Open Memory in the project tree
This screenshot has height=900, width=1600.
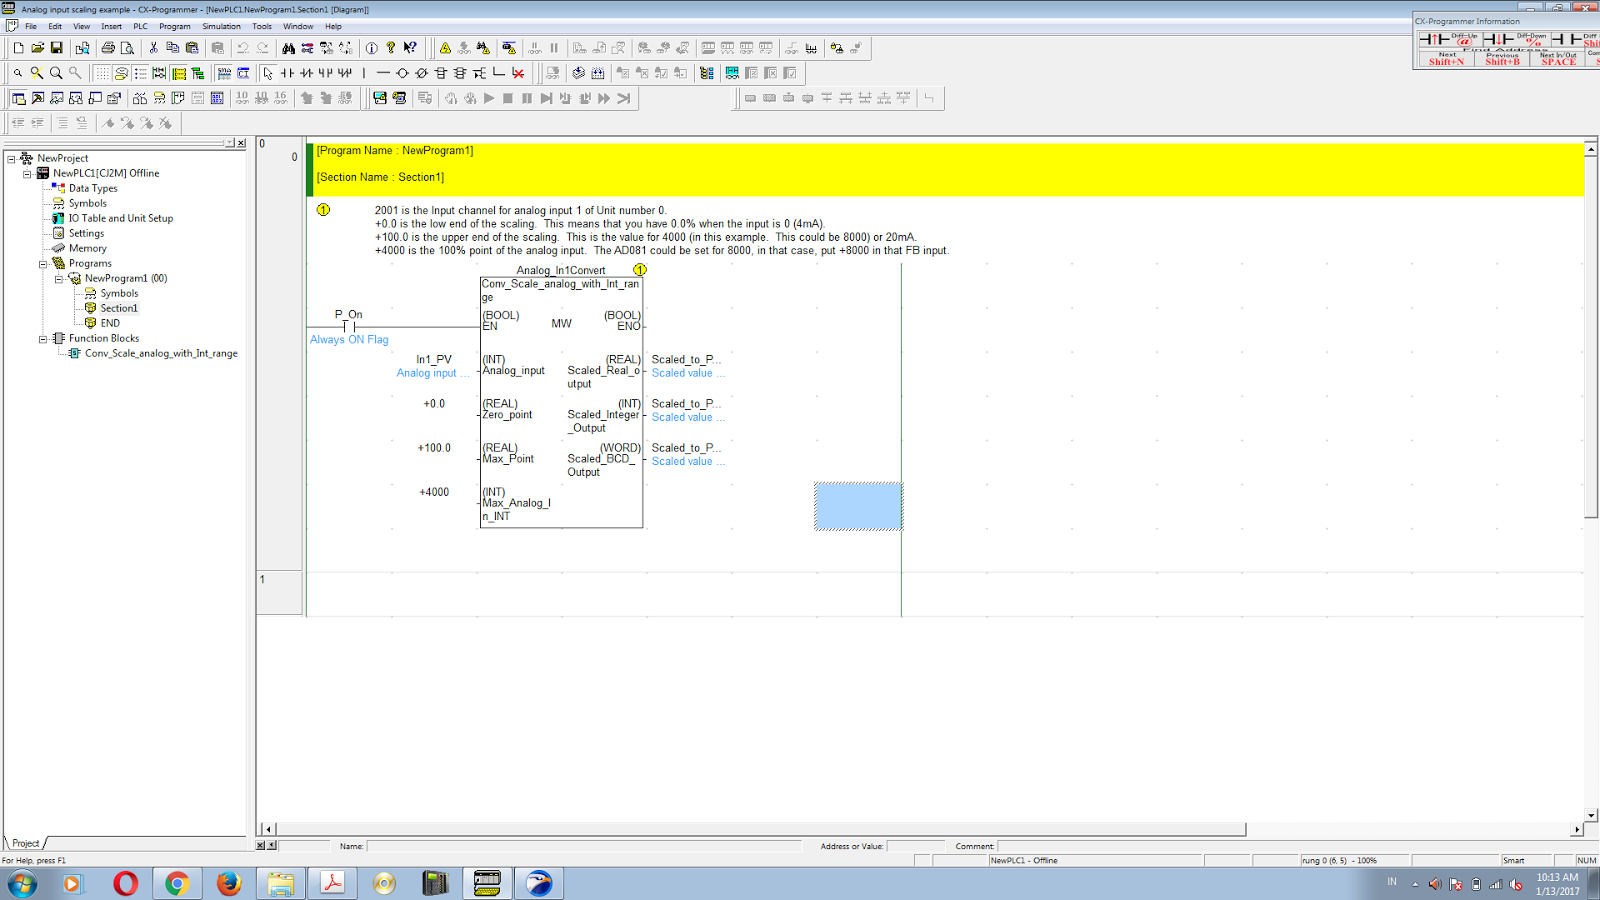pyautogui.click(x=87, y=248)
